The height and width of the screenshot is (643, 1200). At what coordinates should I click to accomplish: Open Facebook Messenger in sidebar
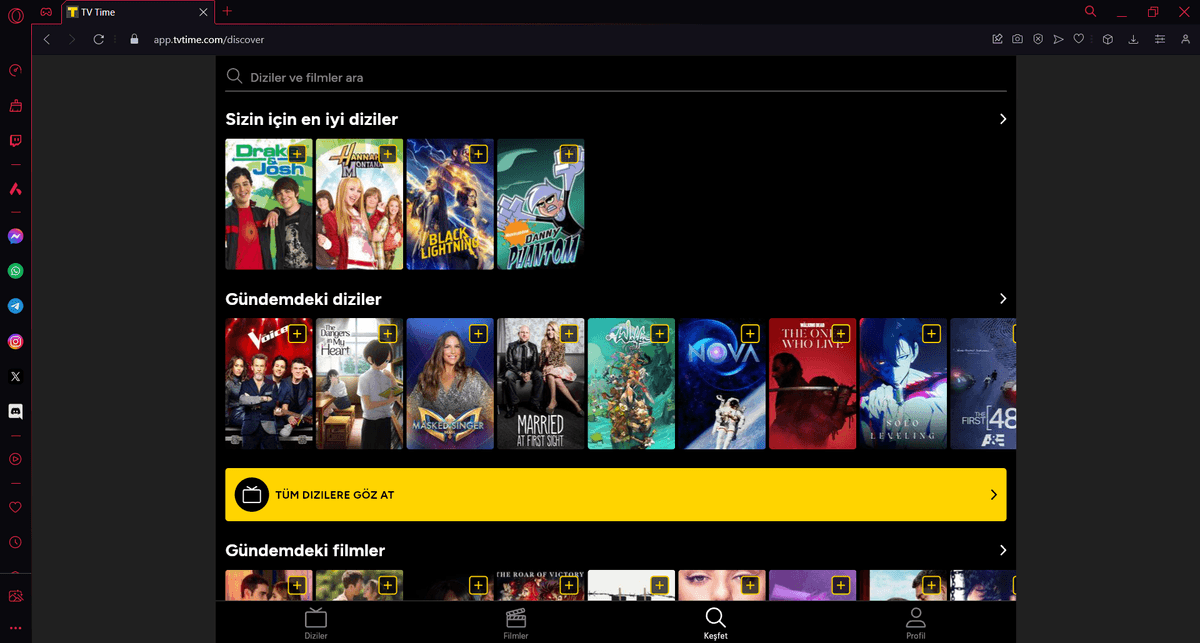point(15,237)
